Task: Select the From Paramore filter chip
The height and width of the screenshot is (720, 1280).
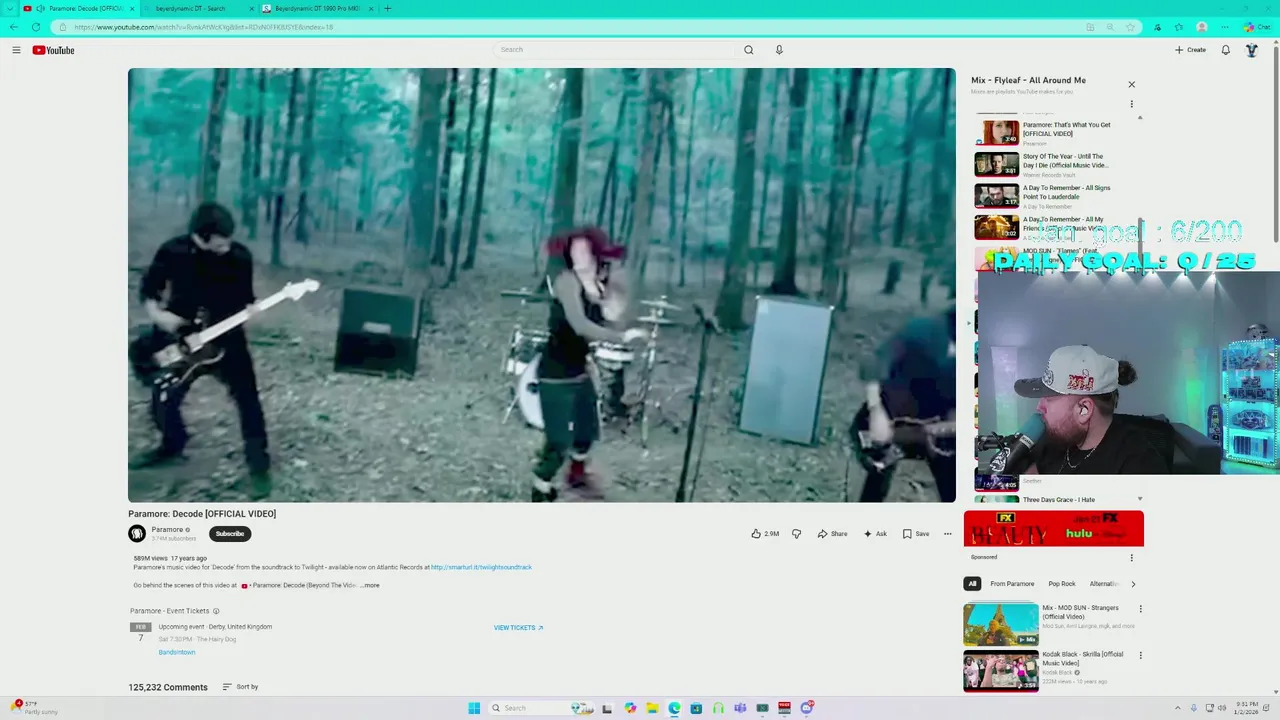Action: [1012, 584]
